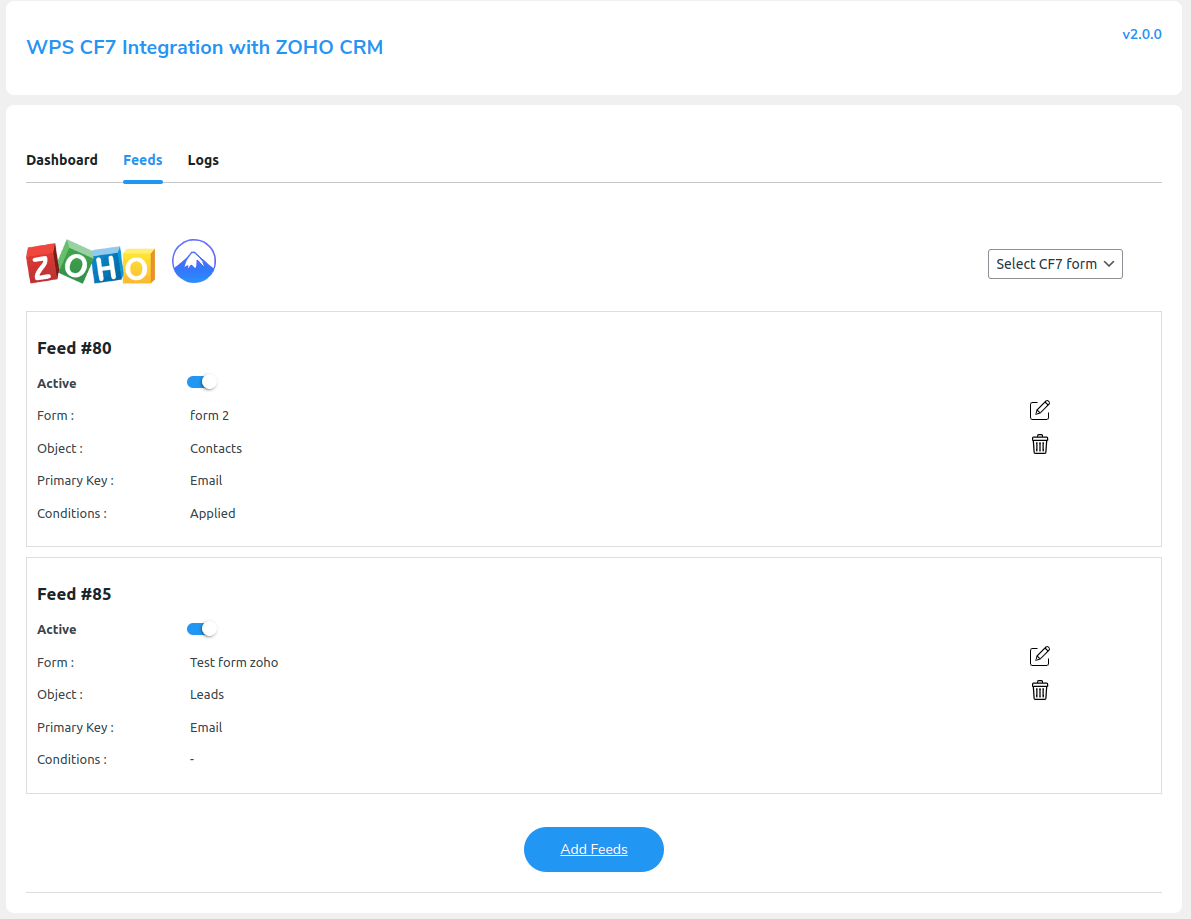Click the v2.0.0 version link
Image resolution: width=1191 pixels, height=919 pixels.
(1142, 33)
